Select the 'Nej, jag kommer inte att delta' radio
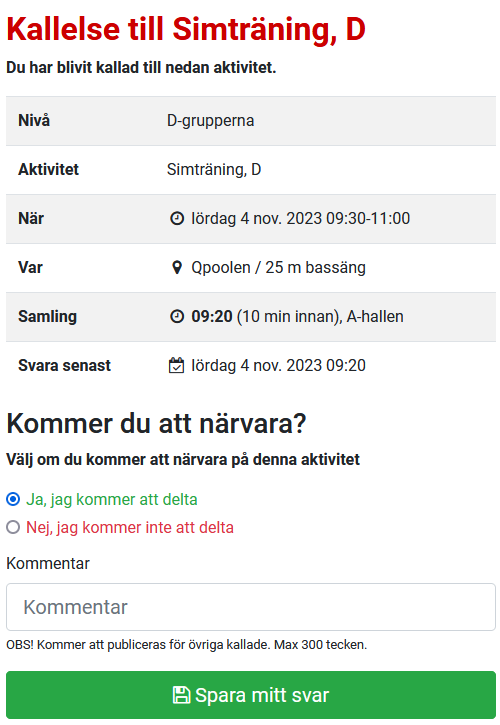The image size is (500, 725). 13,527
